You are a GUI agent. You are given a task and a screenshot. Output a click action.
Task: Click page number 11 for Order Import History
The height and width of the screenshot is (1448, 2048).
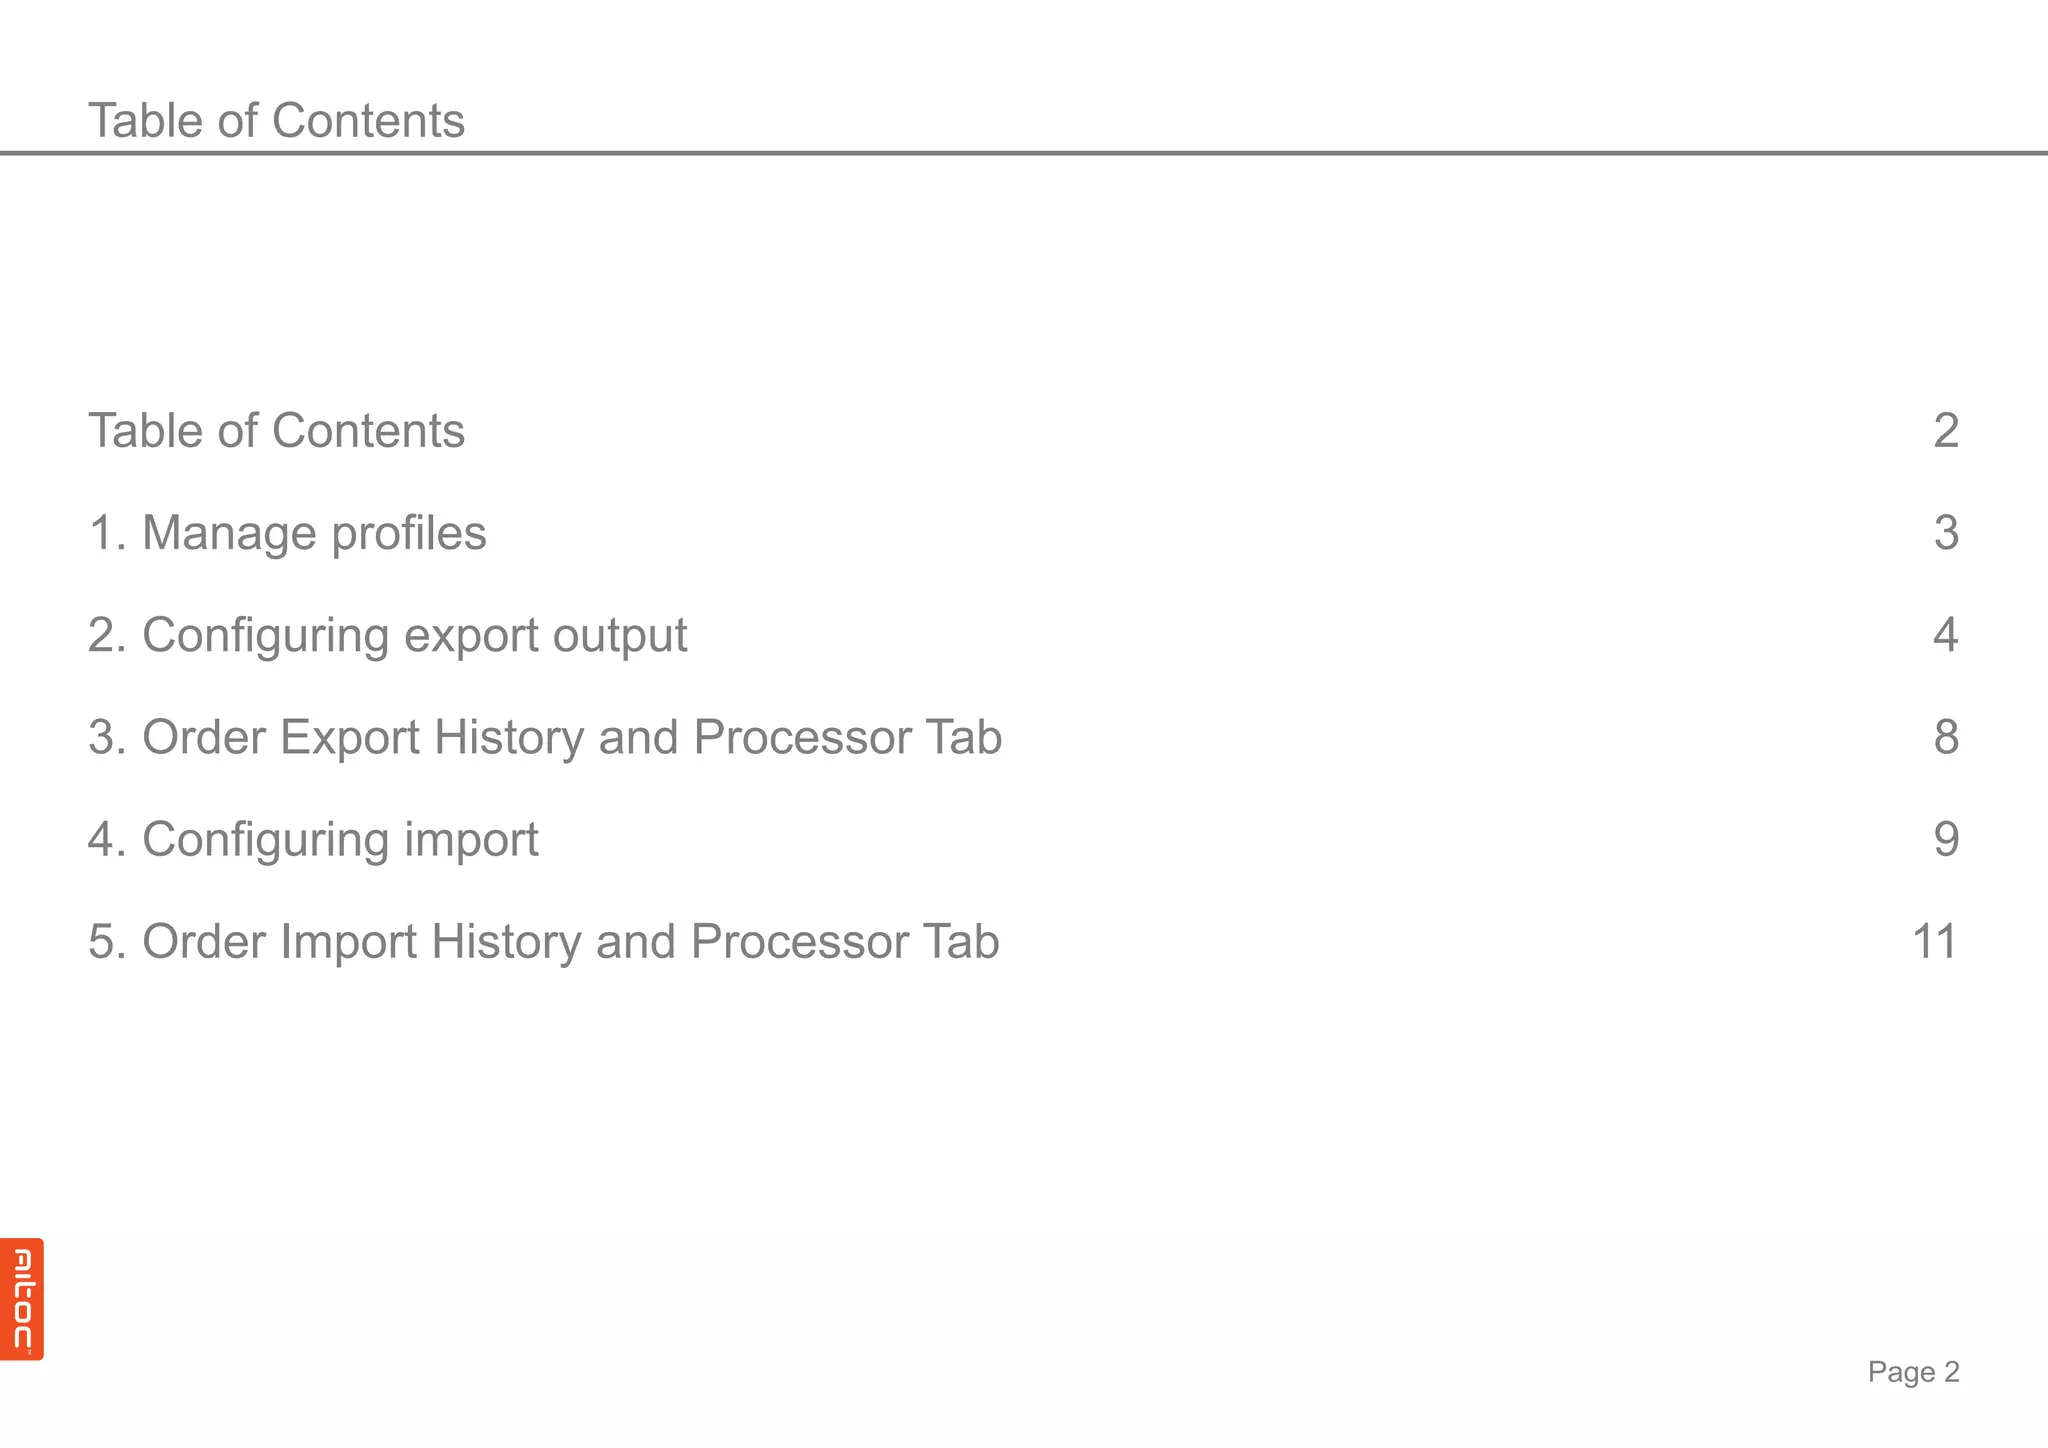[1934, 941]
